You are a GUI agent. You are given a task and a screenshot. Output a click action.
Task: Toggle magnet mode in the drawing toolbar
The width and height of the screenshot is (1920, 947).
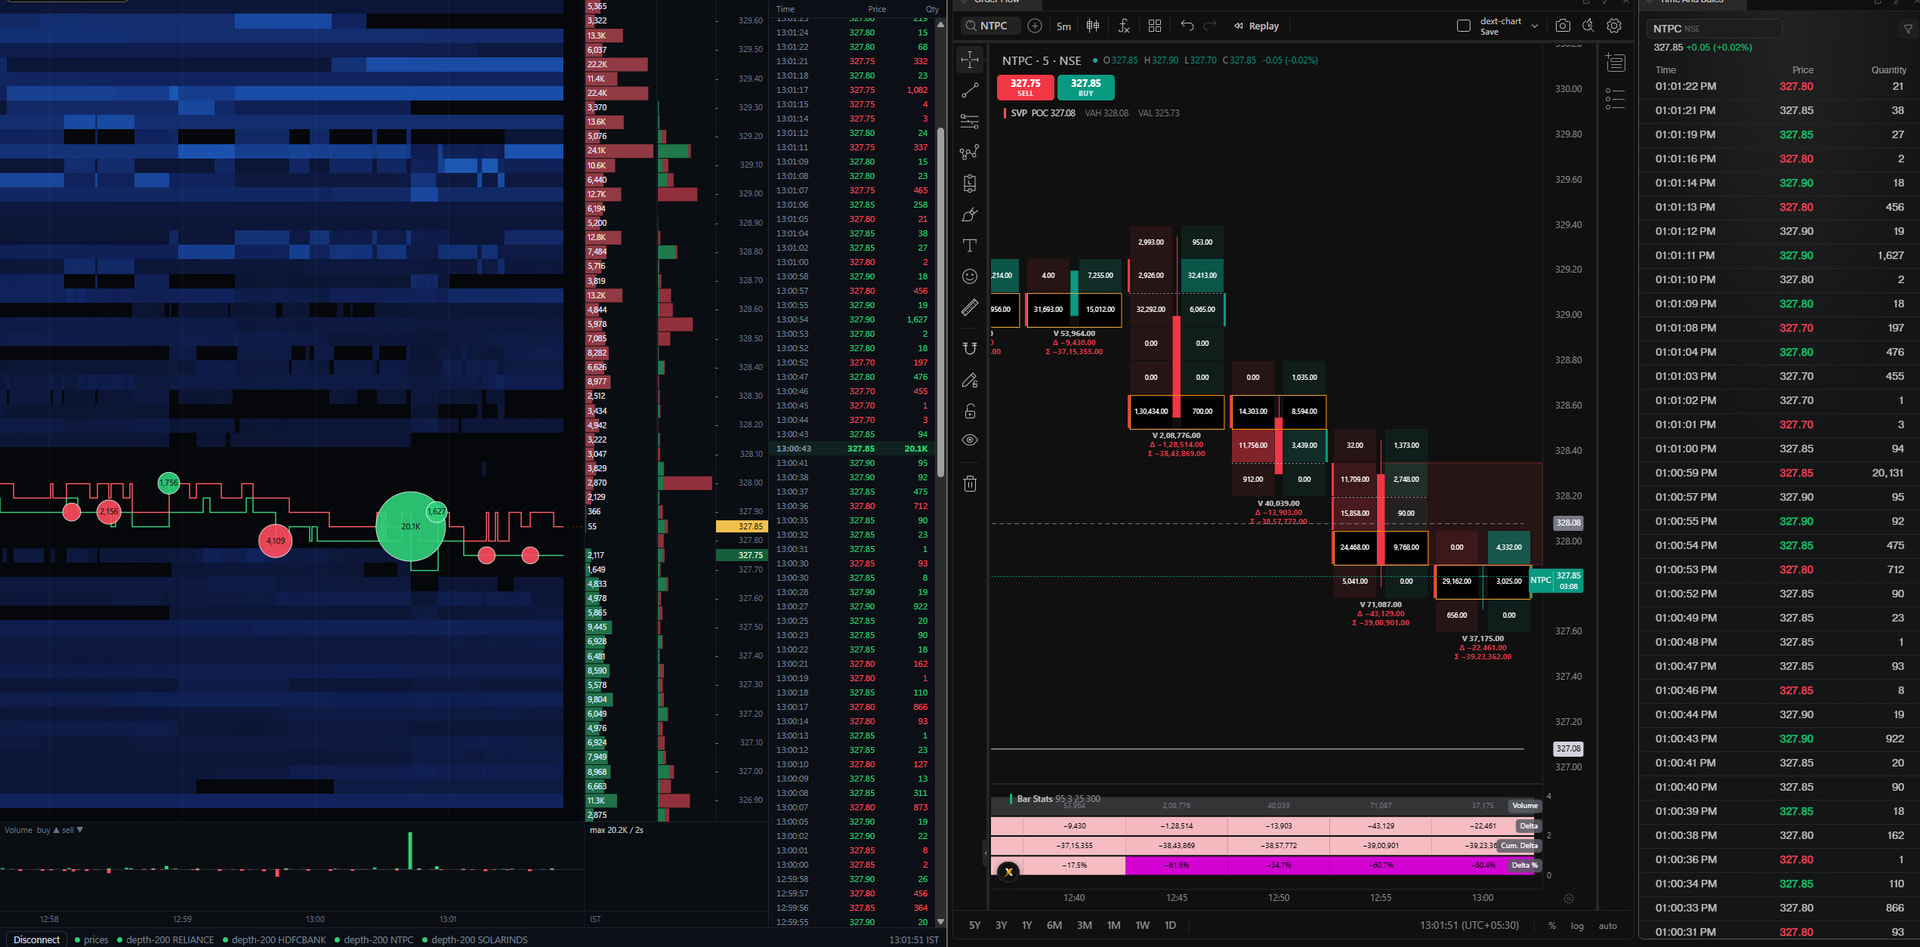(970, 348)
